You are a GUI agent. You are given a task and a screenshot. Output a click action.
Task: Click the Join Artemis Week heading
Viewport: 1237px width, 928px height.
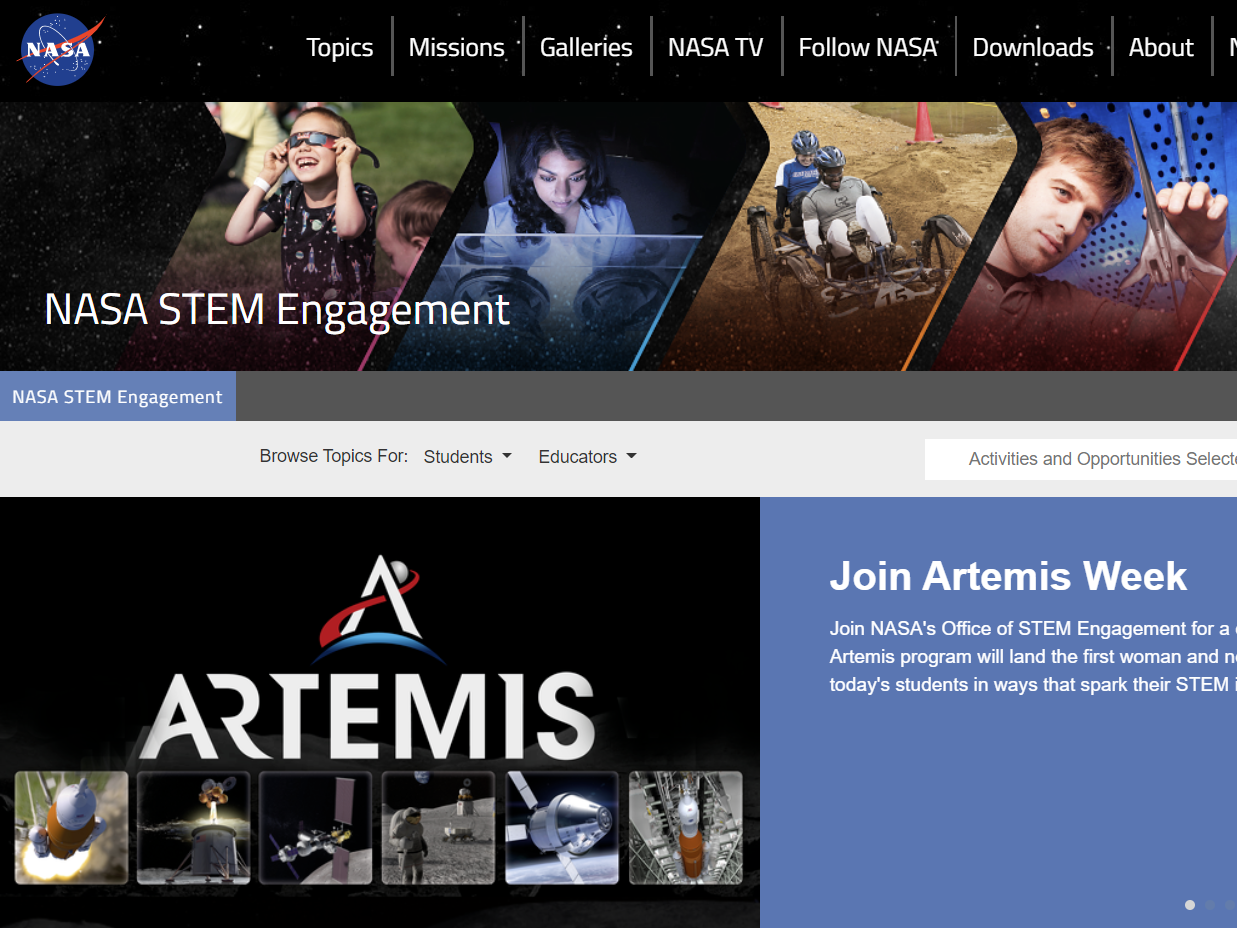[1008, 576]
